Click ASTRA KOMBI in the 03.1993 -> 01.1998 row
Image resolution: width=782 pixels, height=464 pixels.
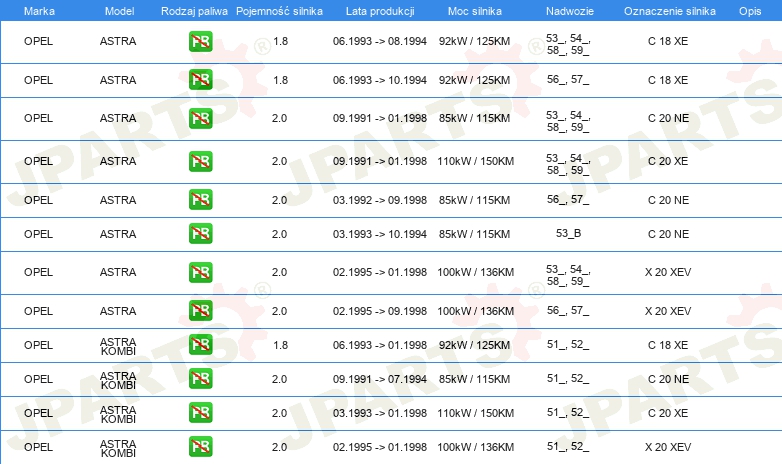click(x=118, y=414)
